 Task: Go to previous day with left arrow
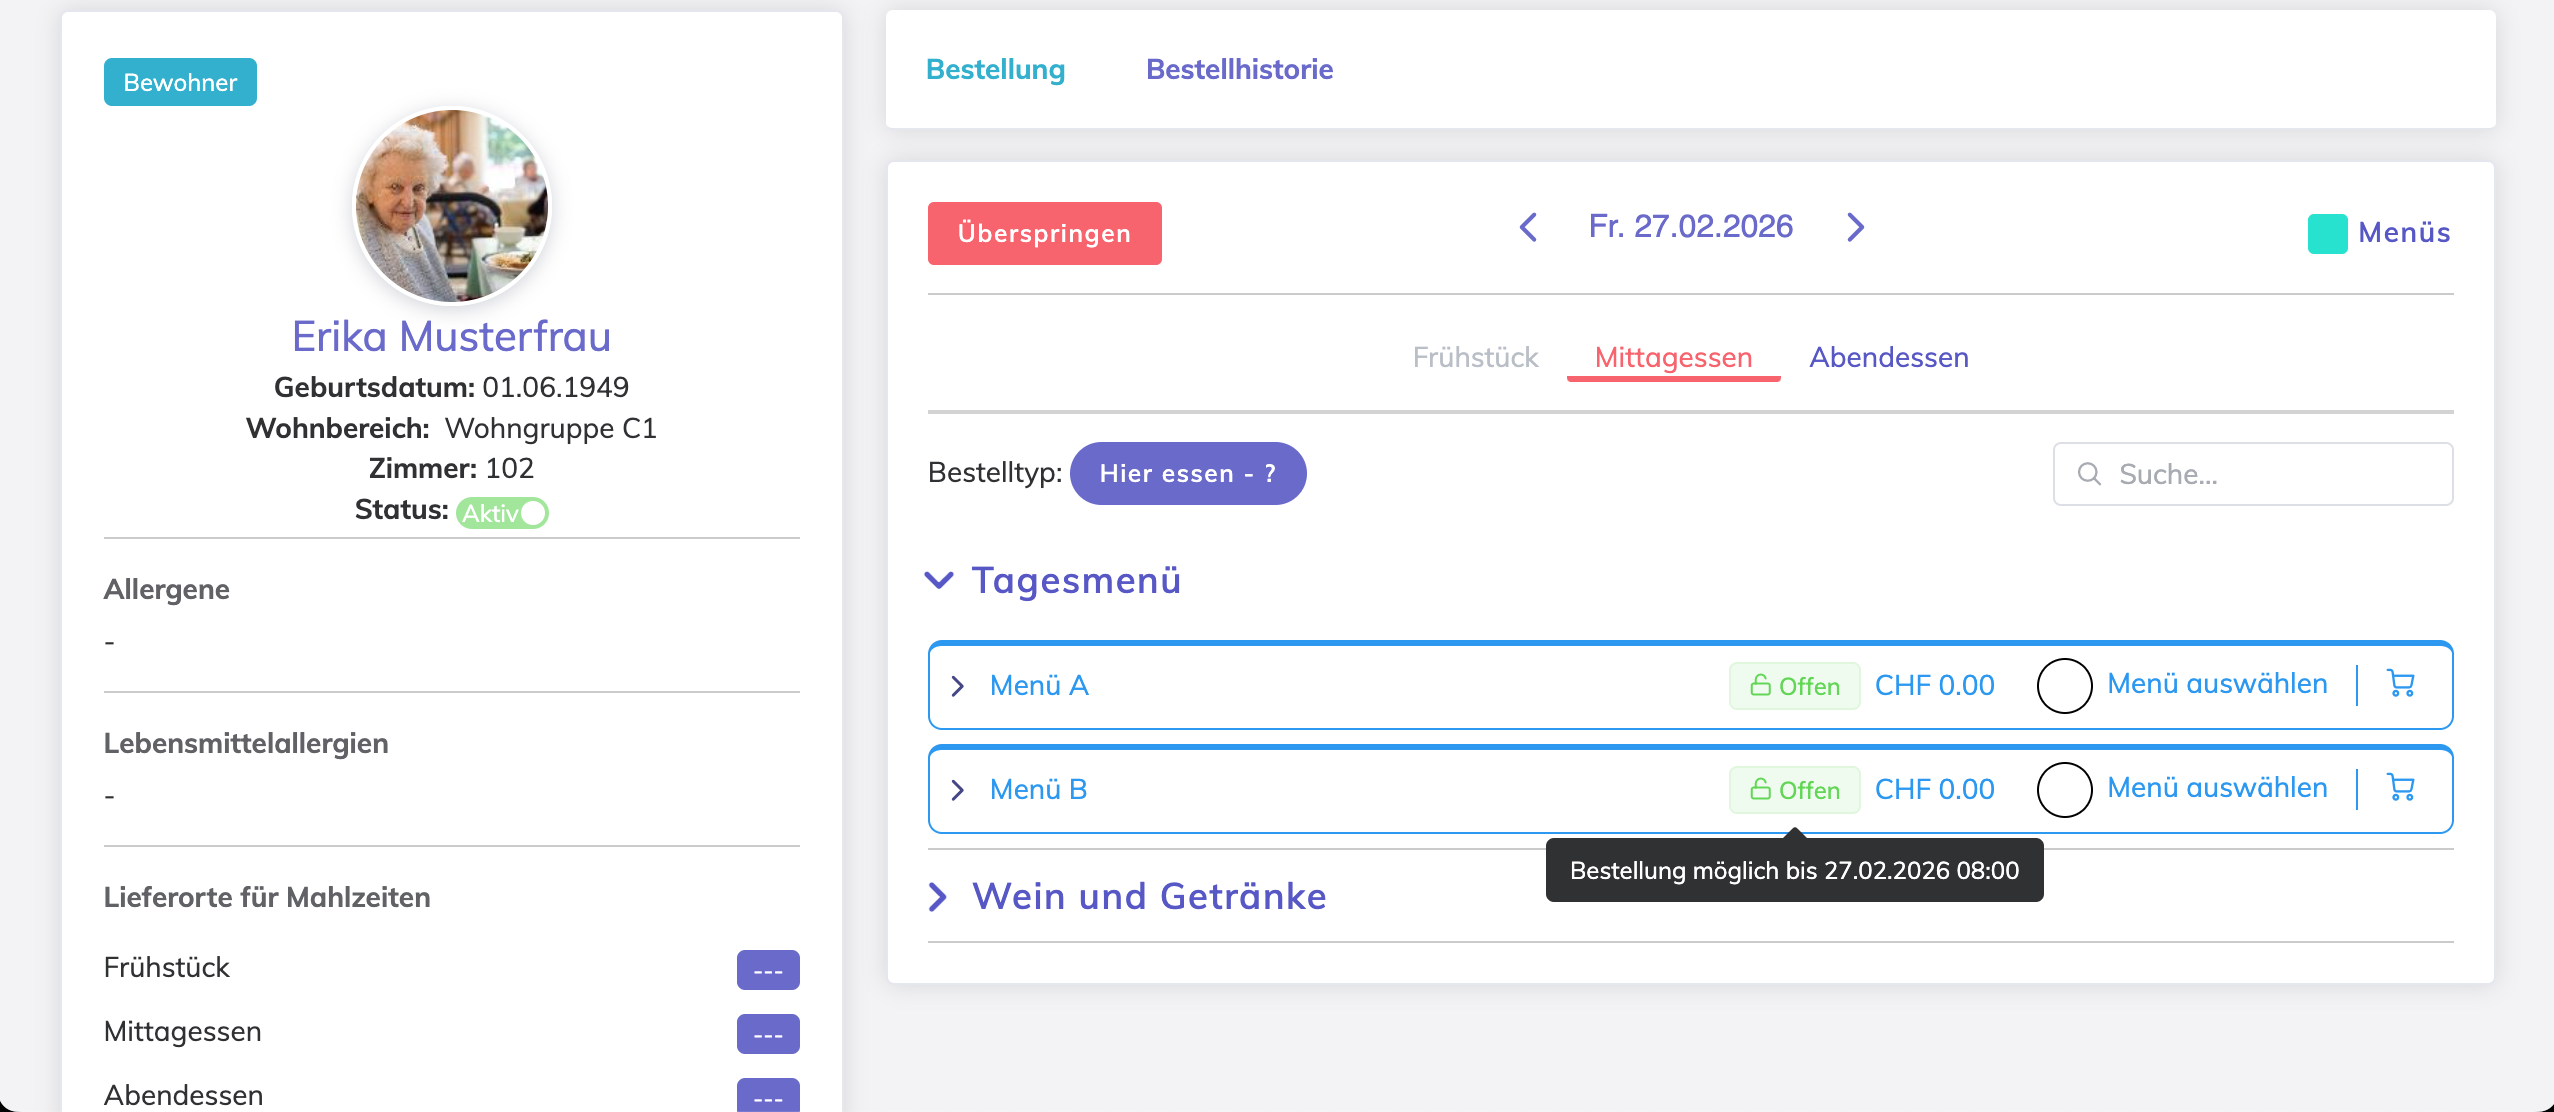[1528, 227]
